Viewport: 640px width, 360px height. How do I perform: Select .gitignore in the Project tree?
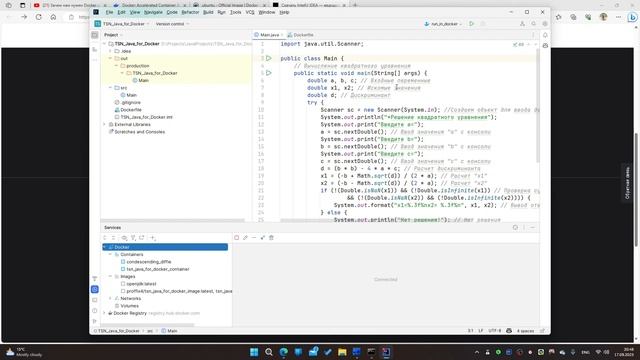128,102
